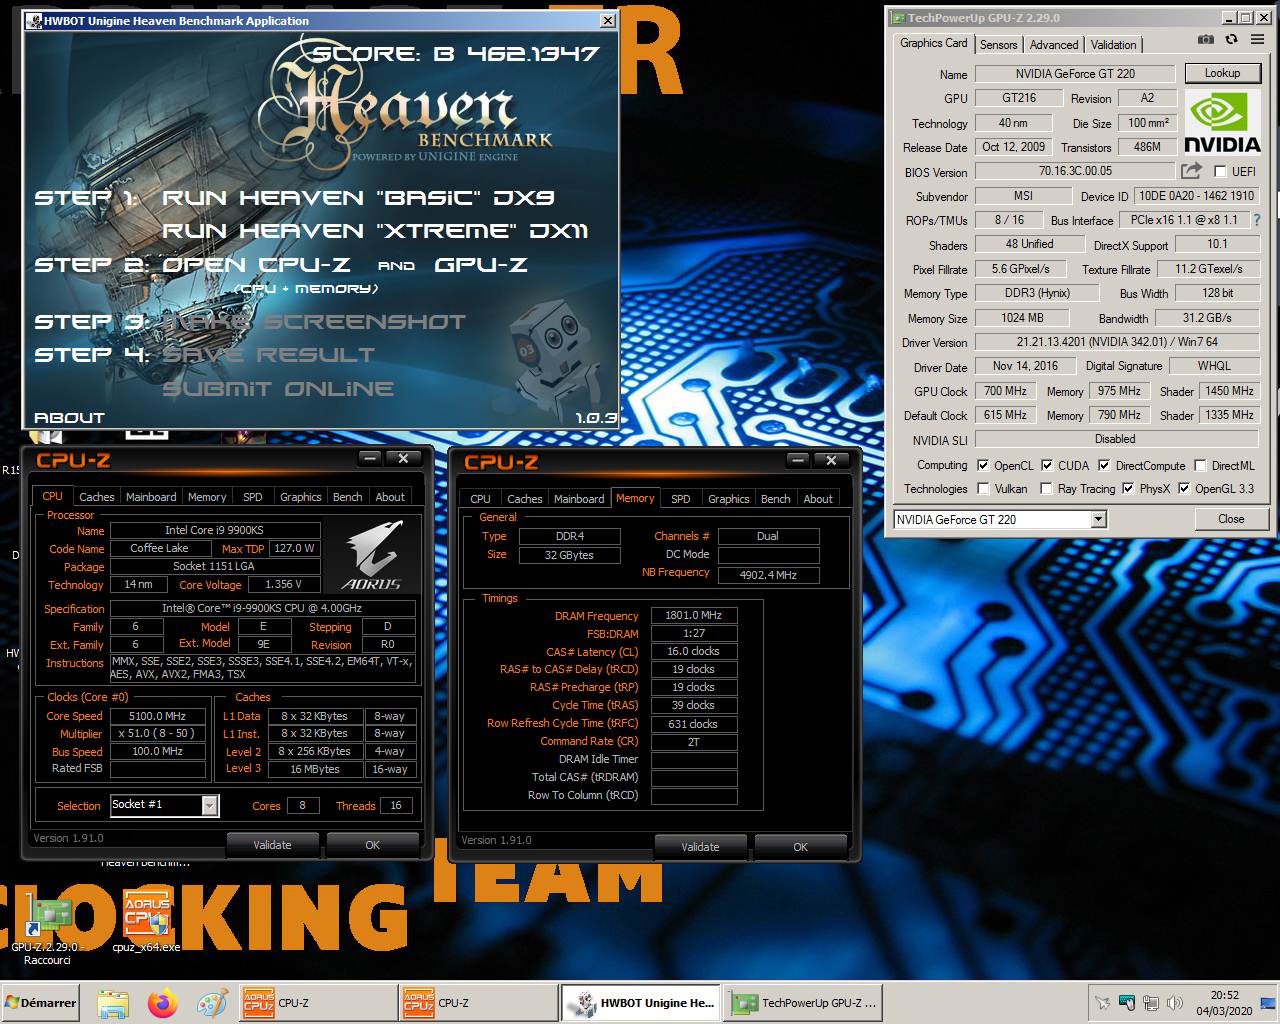
Task: Open Graphics tab in right CPU-Z window
Action: (x=729, y=499)
